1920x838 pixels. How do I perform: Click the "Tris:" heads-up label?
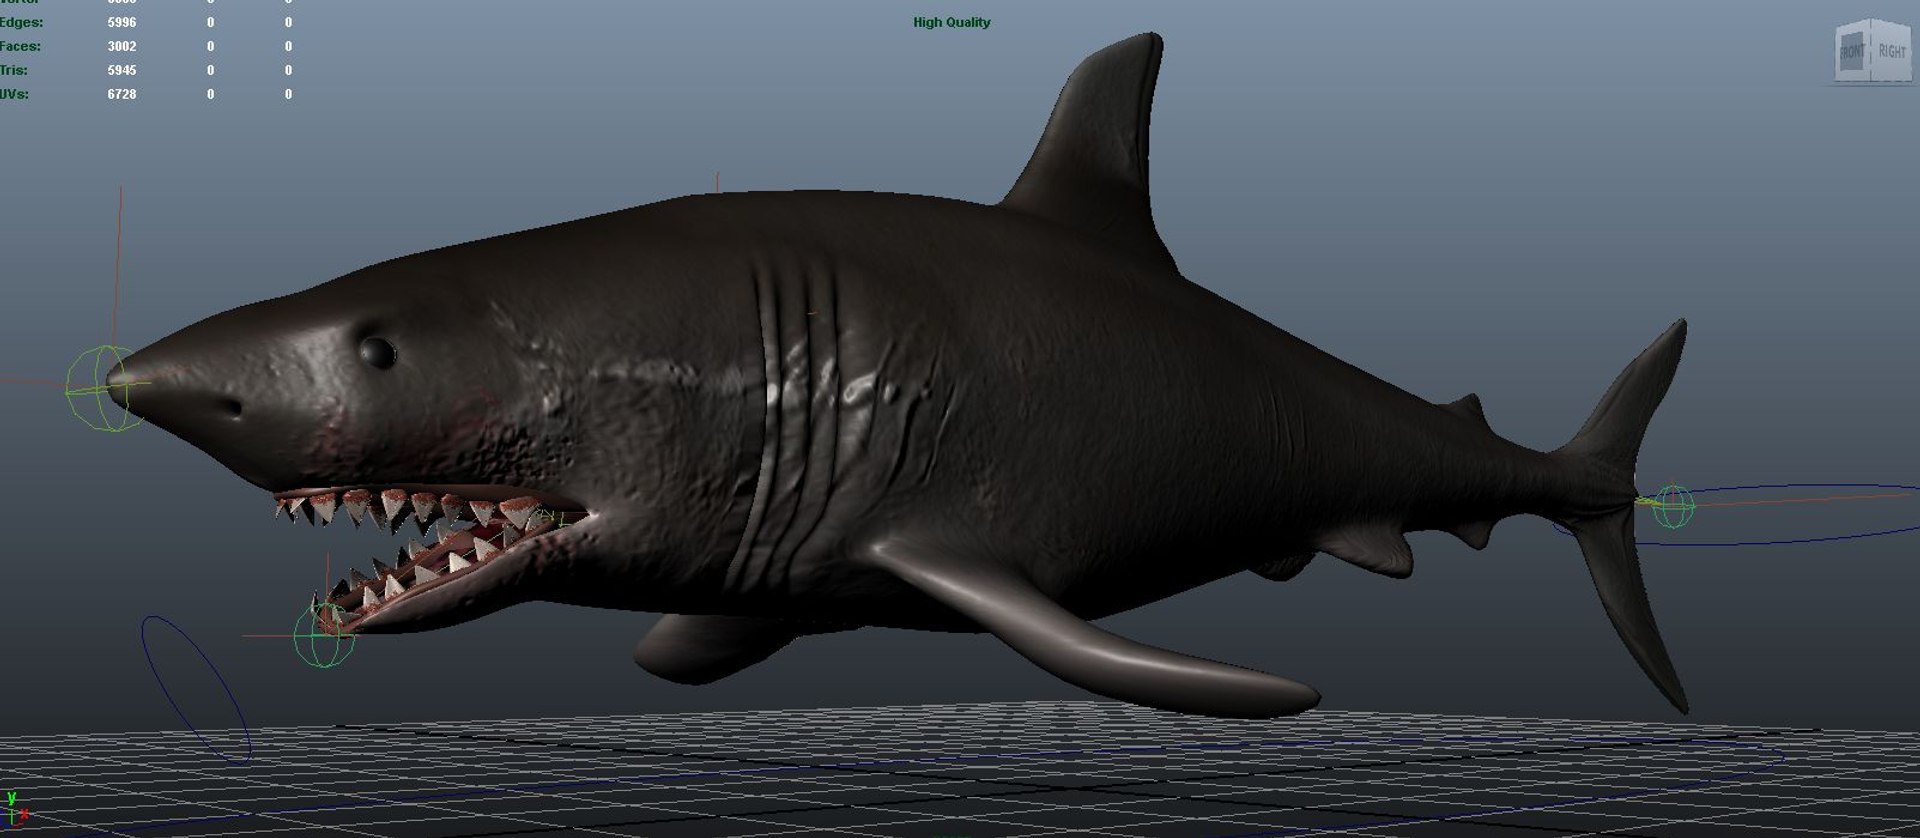(14, 70)
